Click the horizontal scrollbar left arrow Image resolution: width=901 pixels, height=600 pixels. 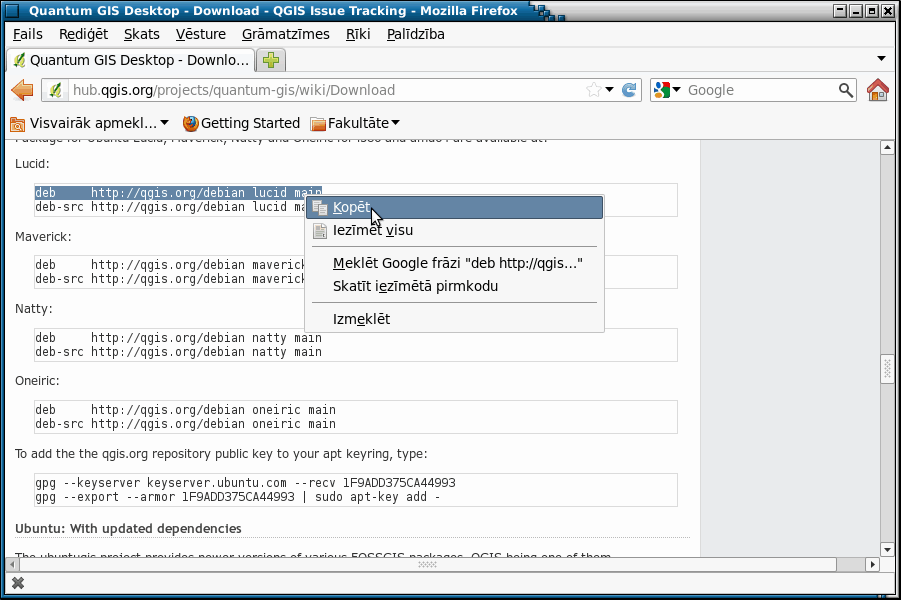click(x=12, y=564)
